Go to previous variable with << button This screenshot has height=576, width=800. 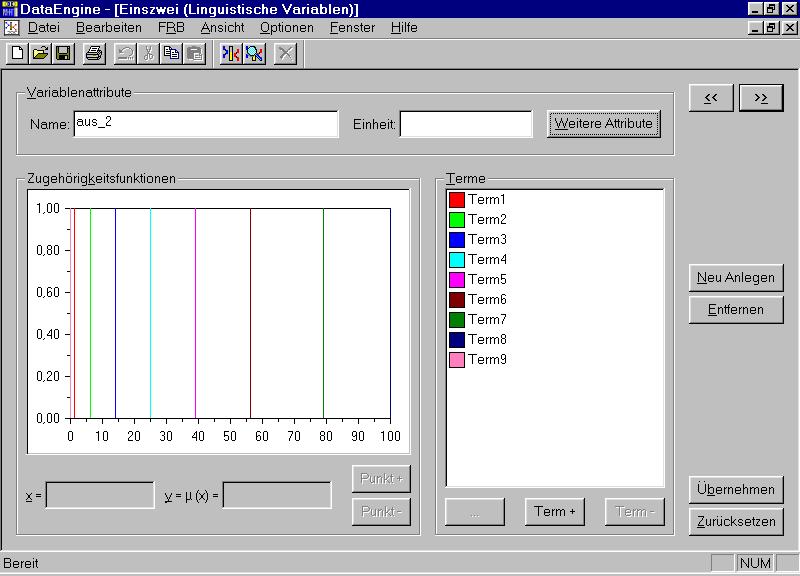coord(710,98)
